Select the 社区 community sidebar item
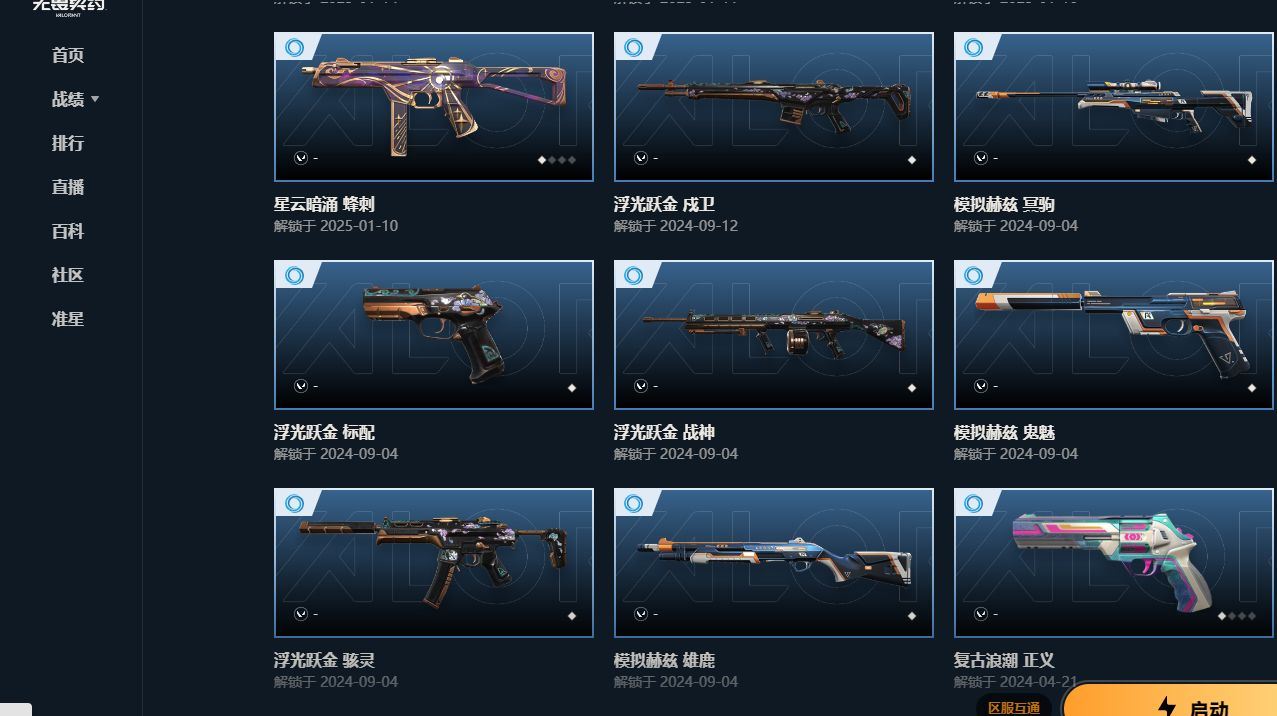 coord(68,275)
